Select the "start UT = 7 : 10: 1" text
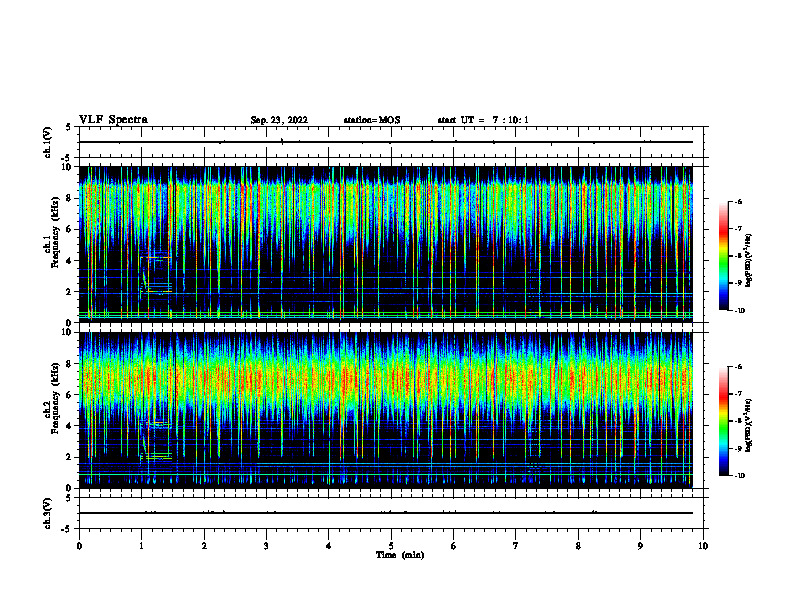 pos(483,120)
